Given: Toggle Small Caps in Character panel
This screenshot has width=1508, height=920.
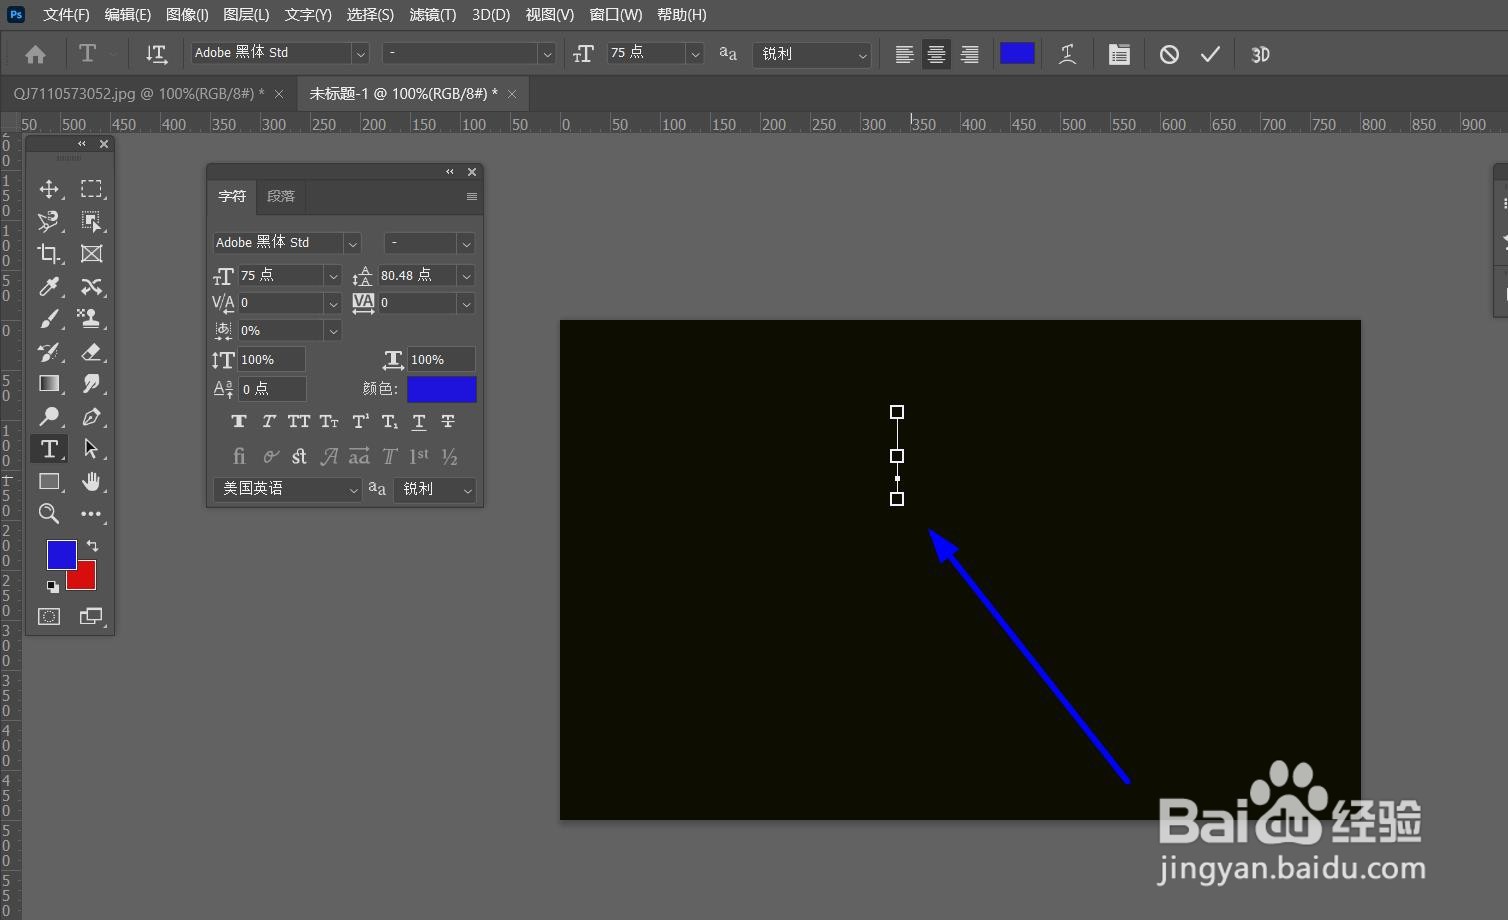Looking at the screenshot, I should pyautogui.click(x=329, y=422).
